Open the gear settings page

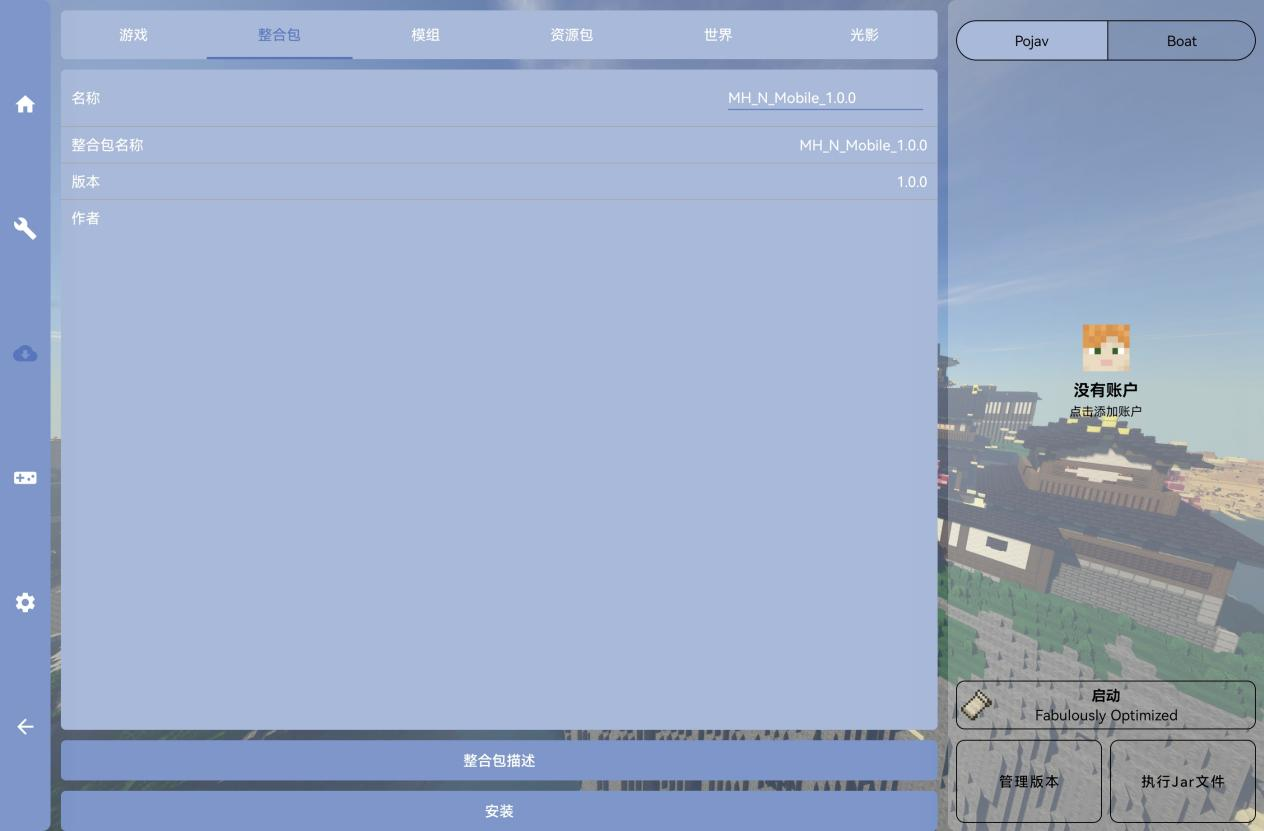[x=25, y=603]
